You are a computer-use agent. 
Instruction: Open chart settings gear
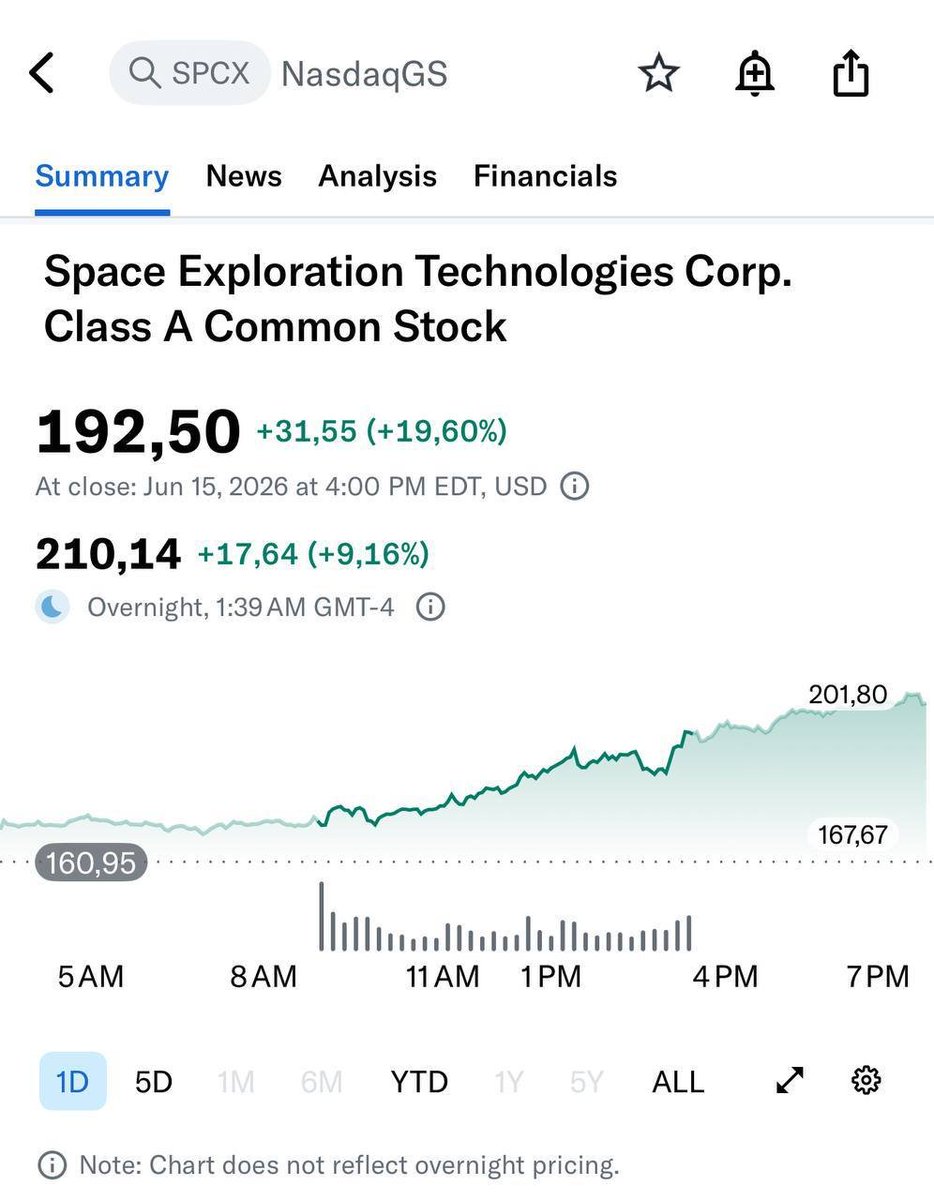click(866, 1080)
